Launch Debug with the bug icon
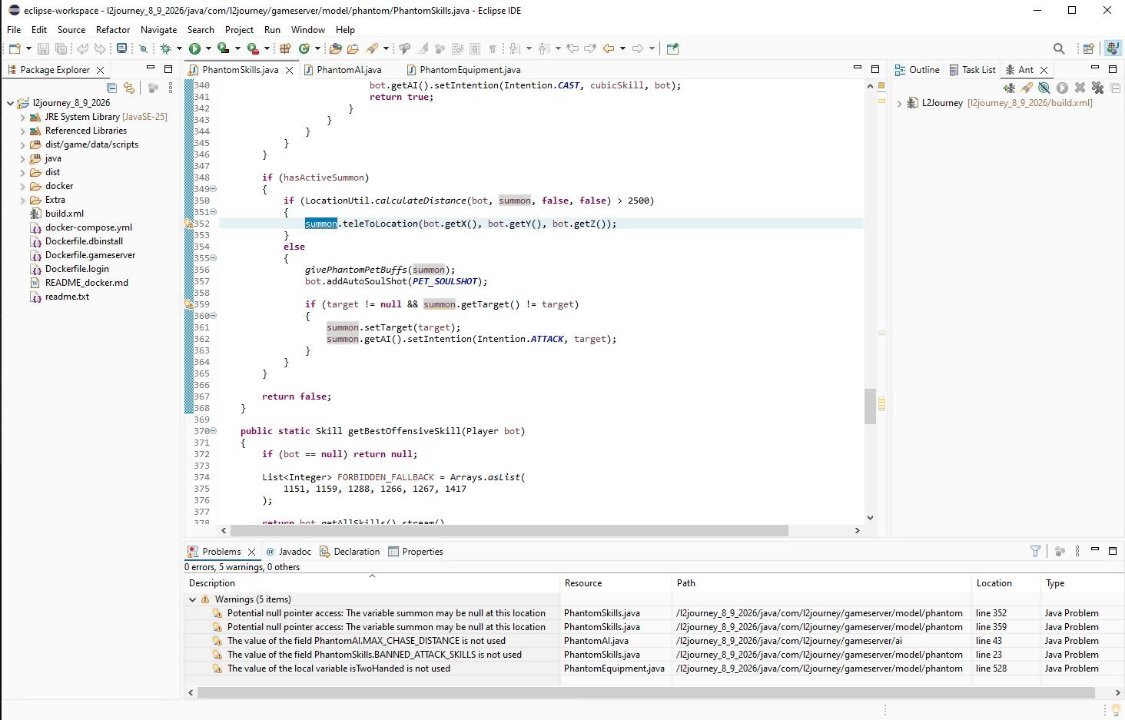Viewport: 1125px width, 720px height. (165, 49)
